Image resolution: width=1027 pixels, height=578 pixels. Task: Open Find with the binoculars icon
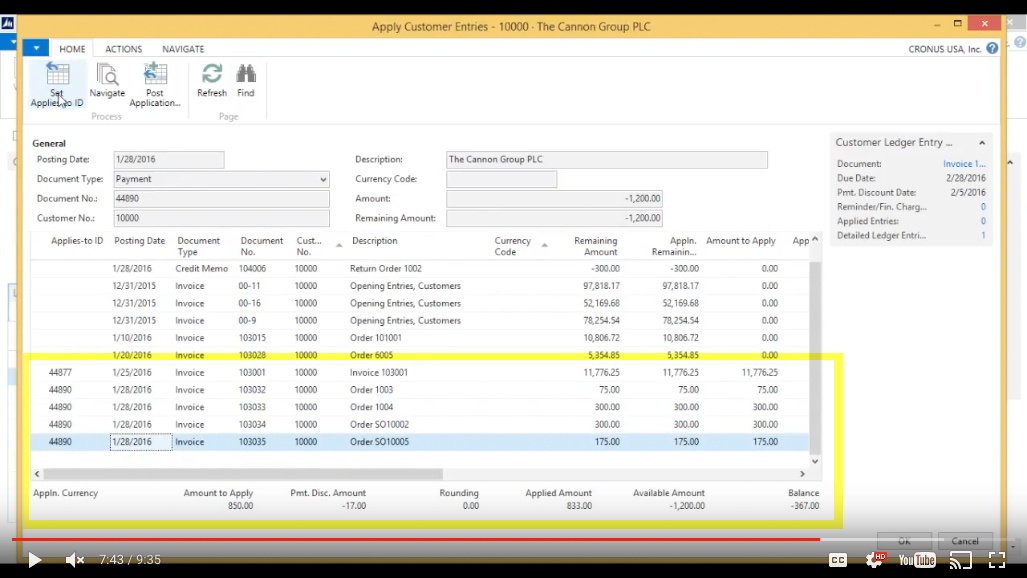coord(246,73)
